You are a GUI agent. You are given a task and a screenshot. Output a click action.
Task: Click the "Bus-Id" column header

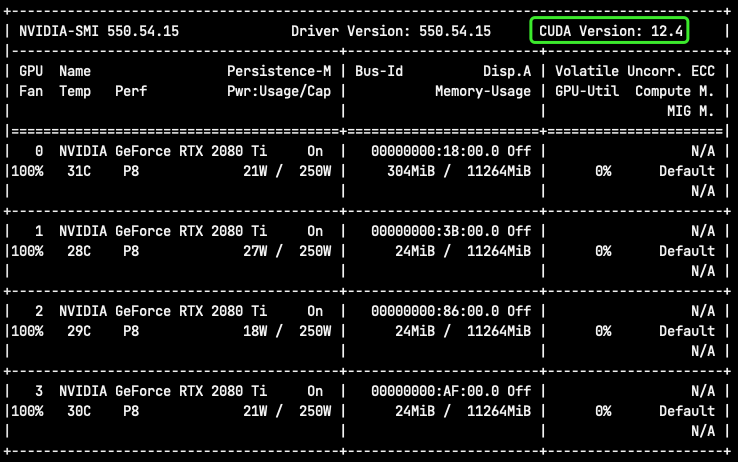379,71
